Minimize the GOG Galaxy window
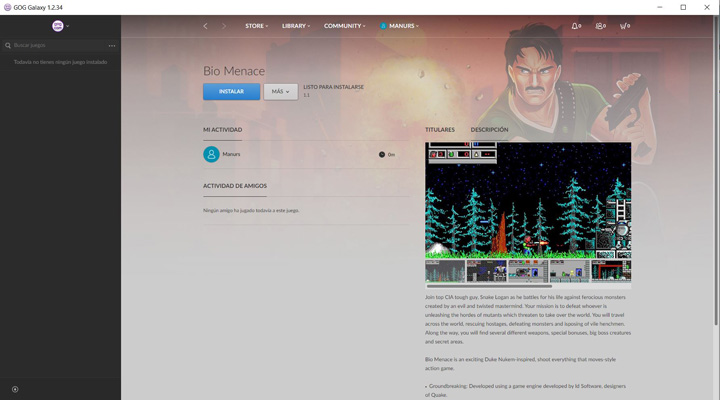720x400 pixels. click(x=660, y=7)
